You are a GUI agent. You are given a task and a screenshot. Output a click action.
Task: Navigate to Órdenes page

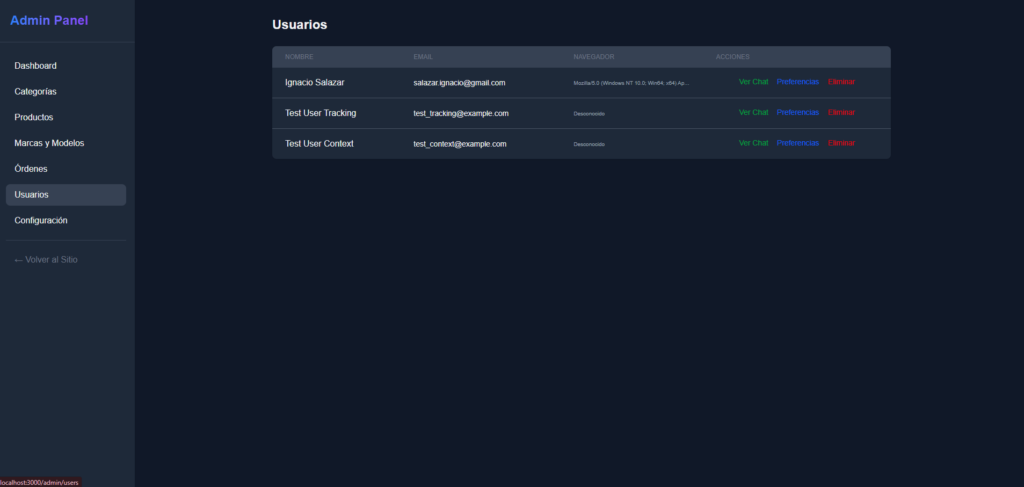point(31,169)
